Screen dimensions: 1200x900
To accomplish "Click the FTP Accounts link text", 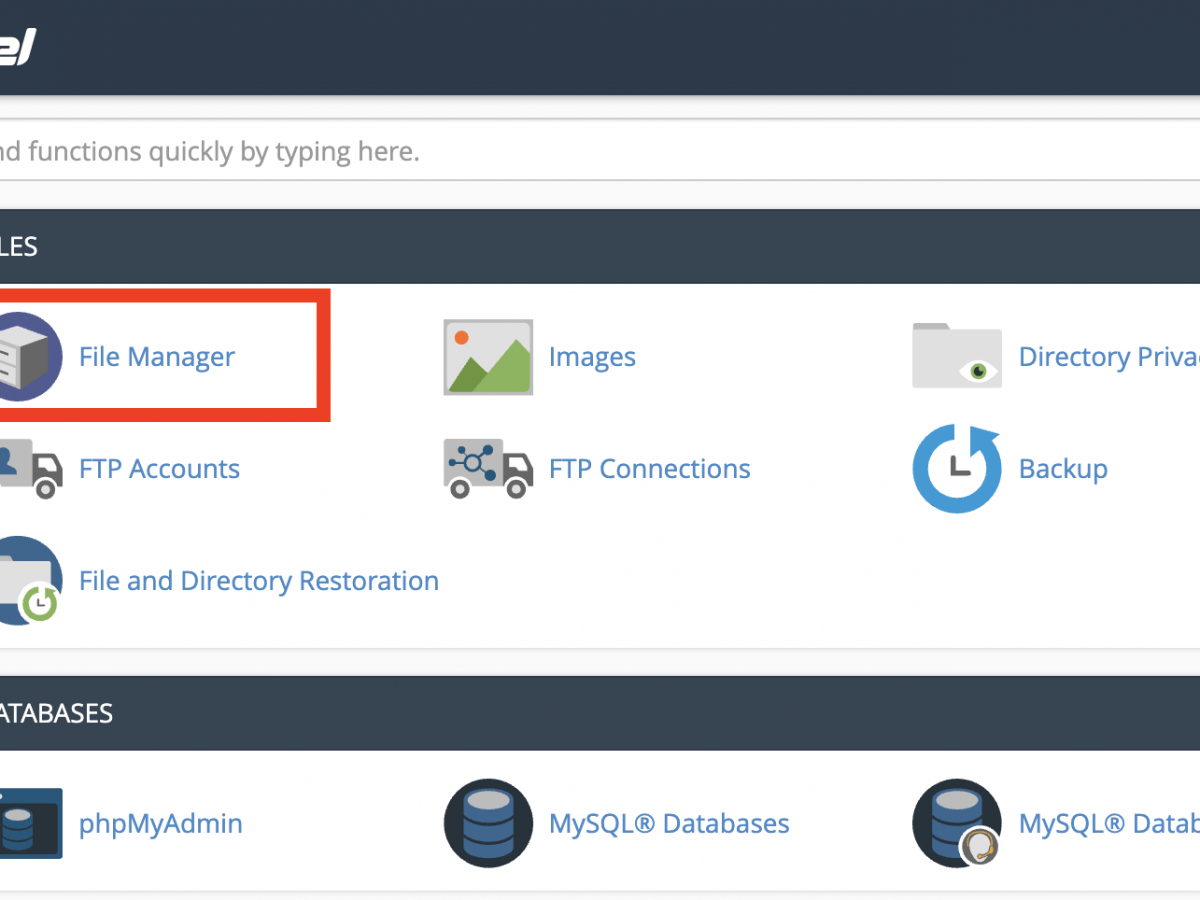I will 159,469.
